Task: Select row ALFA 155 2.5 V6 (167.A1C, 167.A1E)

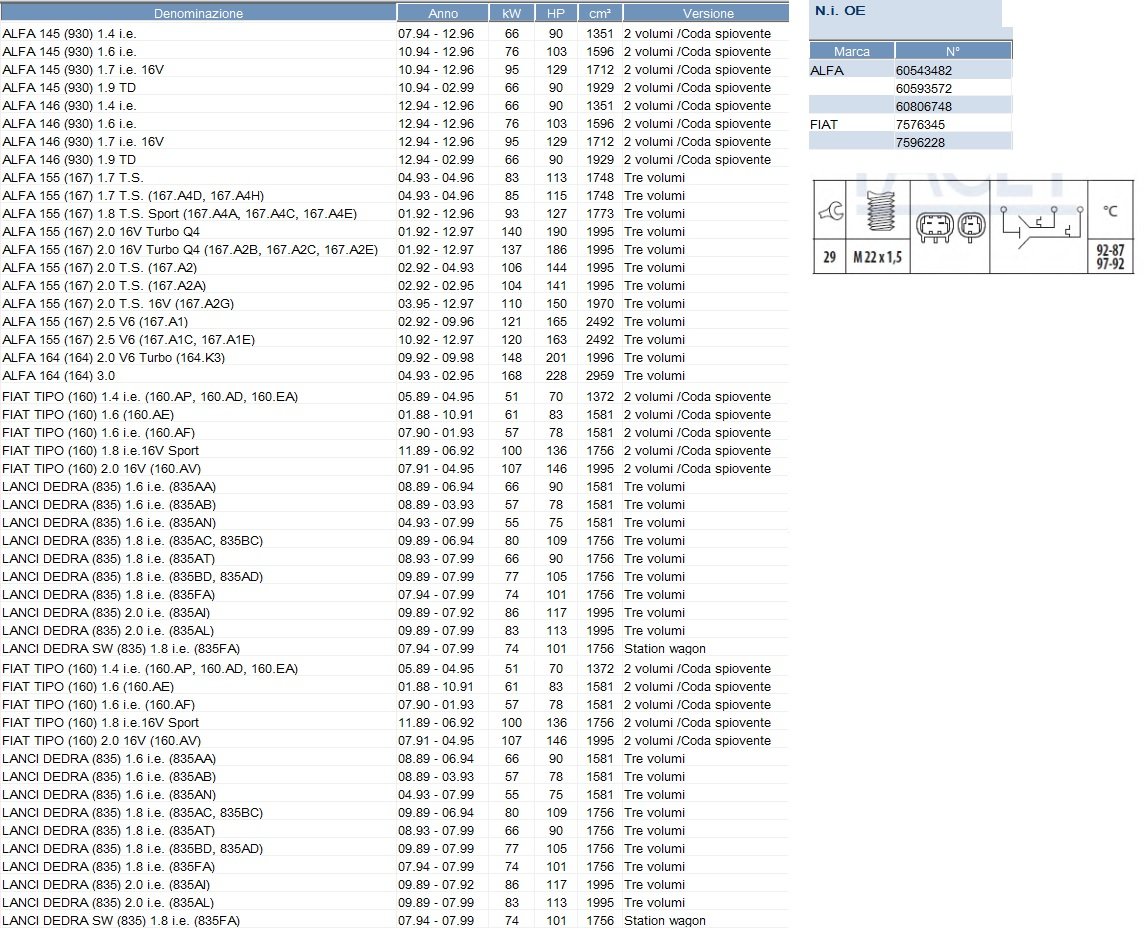Action: coord(394,340)
